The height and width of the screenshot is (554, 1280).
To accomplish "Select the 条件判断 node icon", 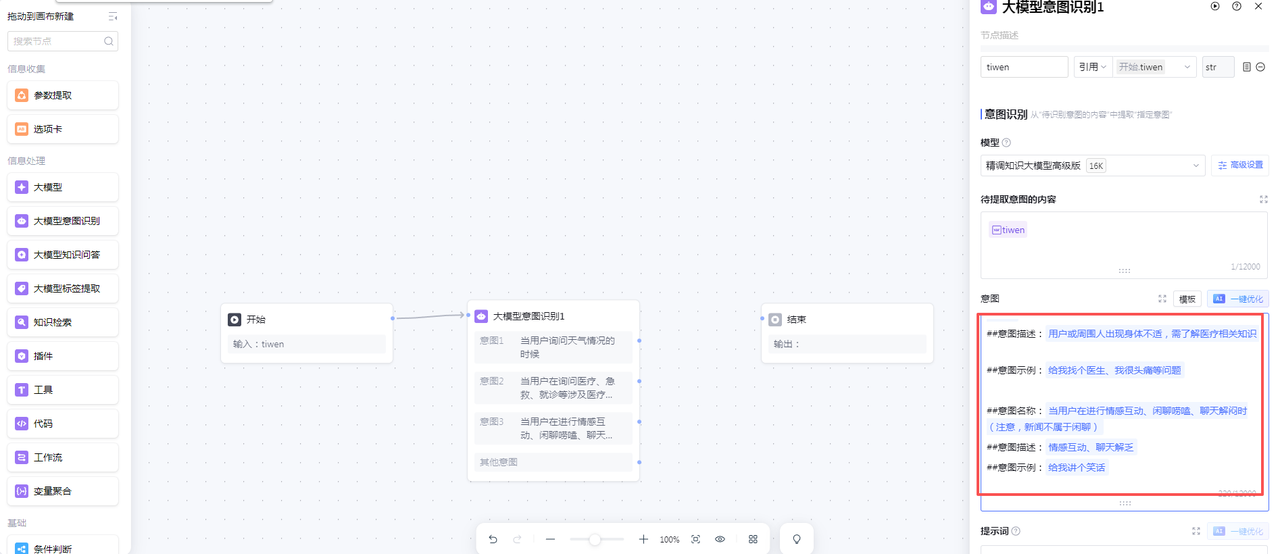I will point(22,548).
